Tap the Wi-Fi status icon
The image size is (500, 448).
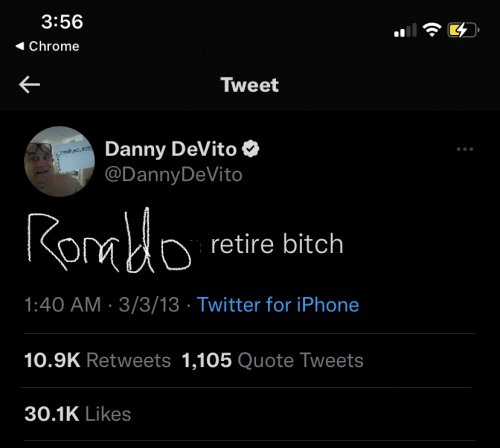pos(432,30)
